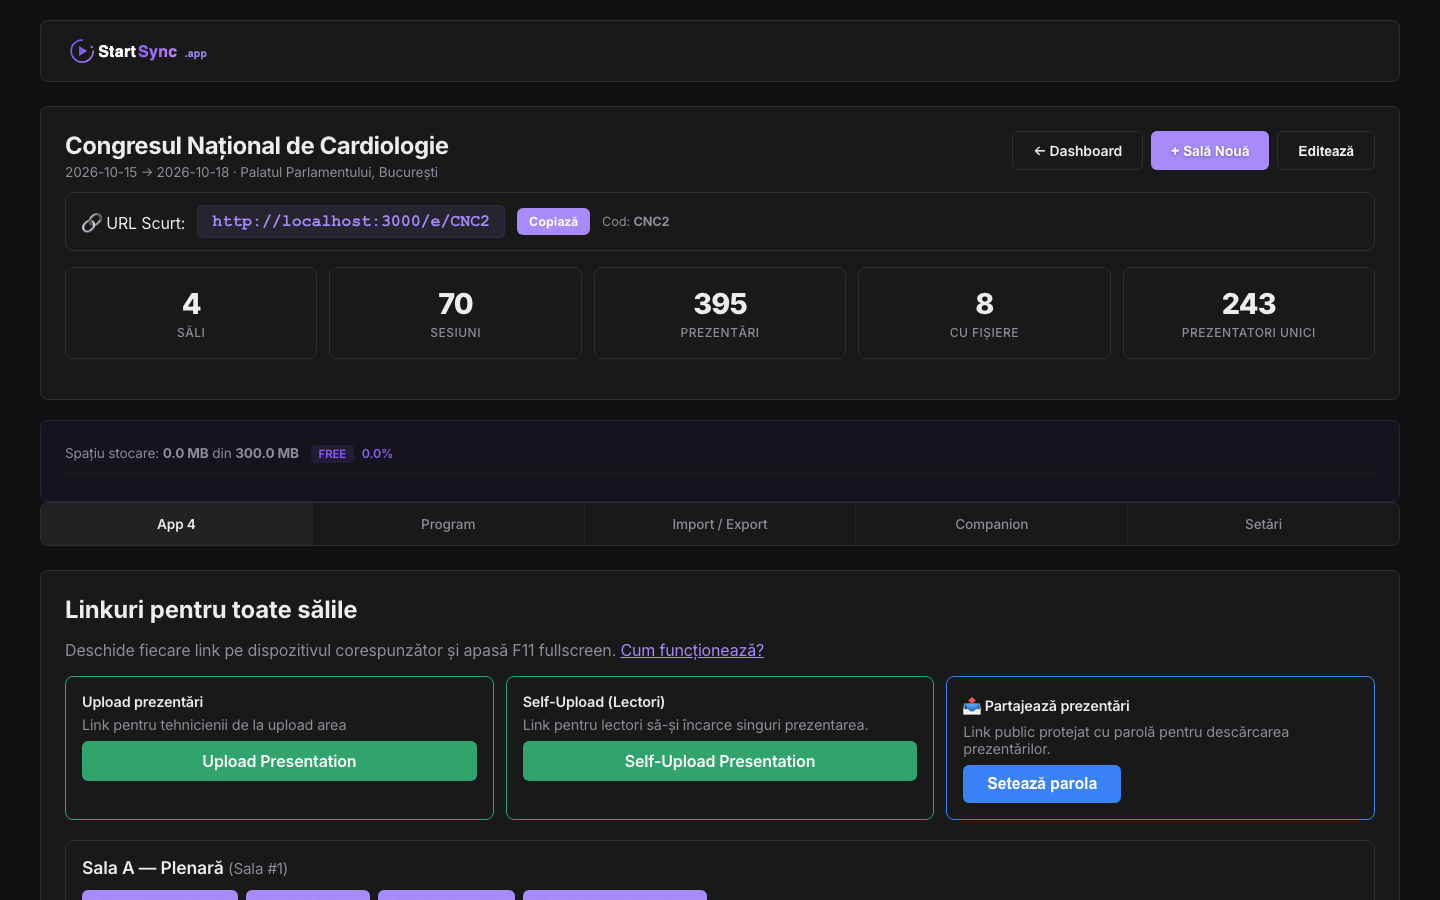Click the 395 Prezentări stat card
Screen dimensions: 1440x900
(x=720, y=313)
